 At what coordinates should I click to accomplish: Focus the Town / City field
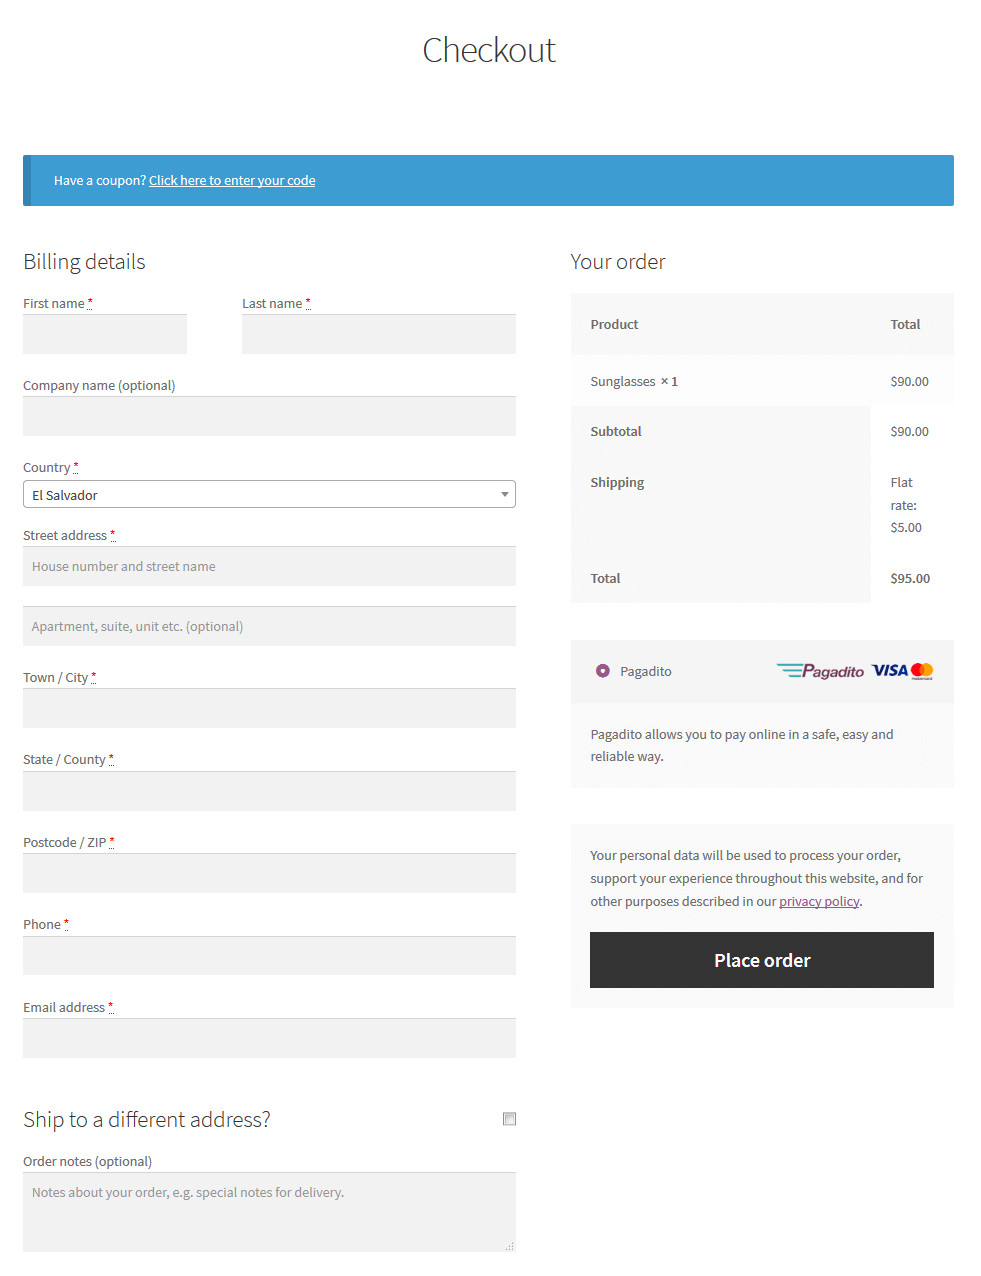tap(269, 708)
